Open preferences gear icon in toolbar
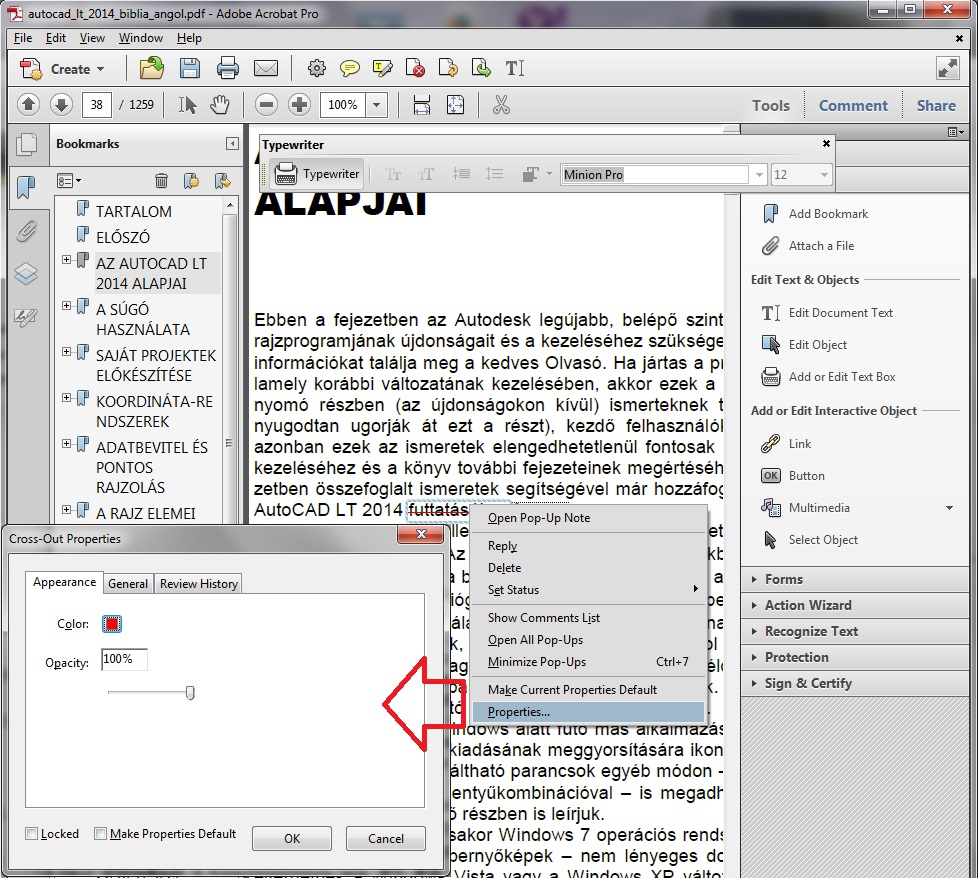The height and width of the screenshot is (878, 978). coord(317,68)
